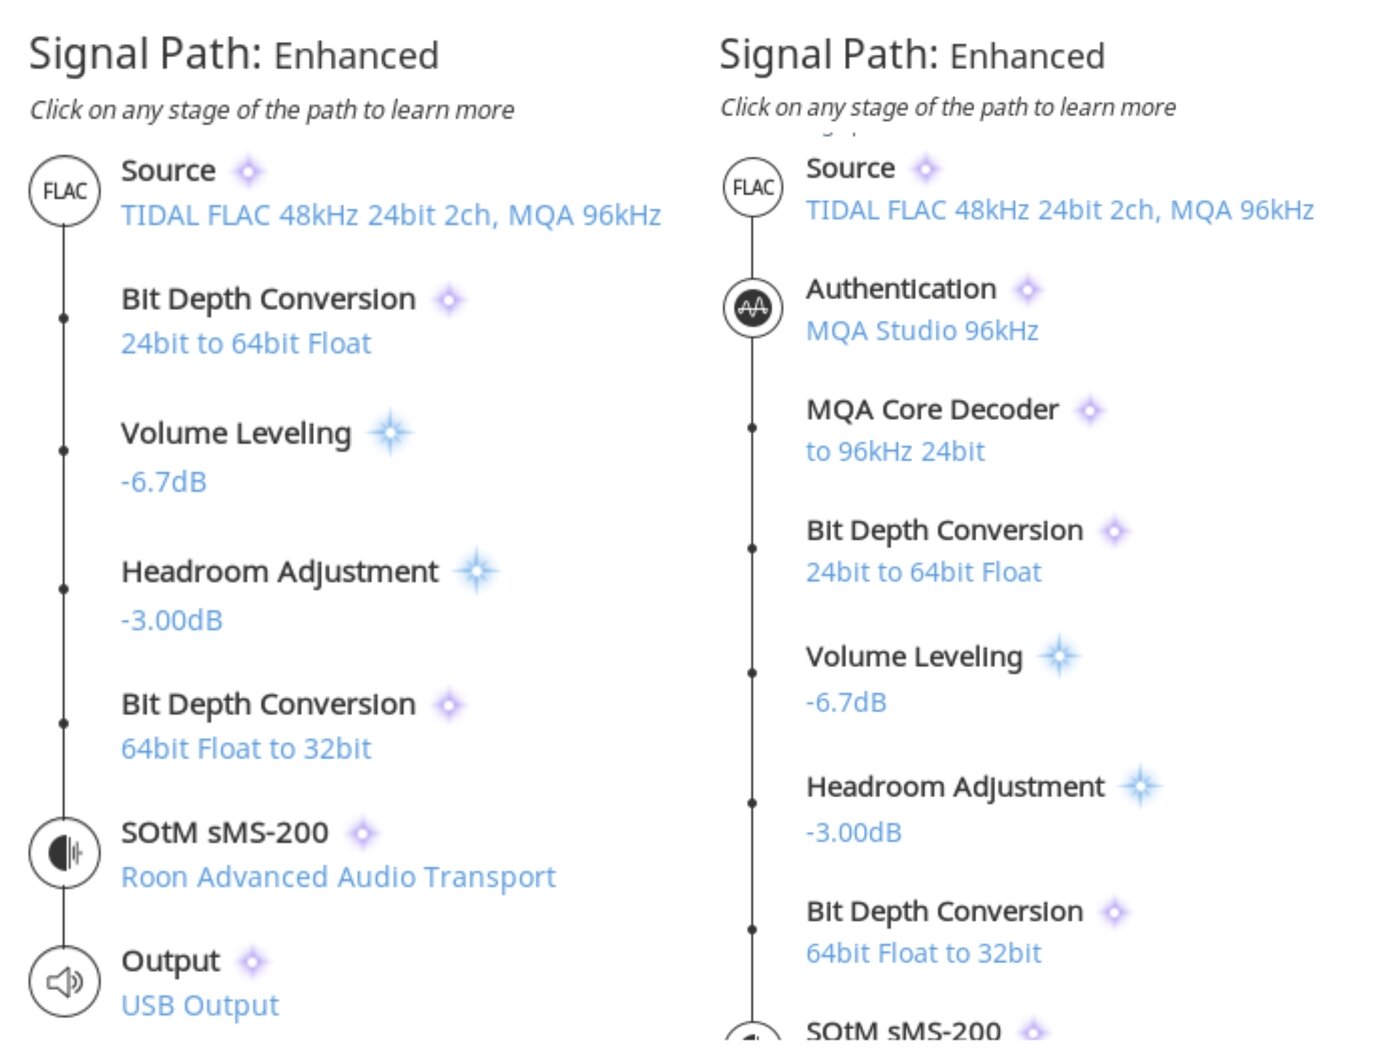Click left panel TIDAL FLAC source details
The width and height of the screenshot is (1400, 1050).
click(x=391, y=215)
